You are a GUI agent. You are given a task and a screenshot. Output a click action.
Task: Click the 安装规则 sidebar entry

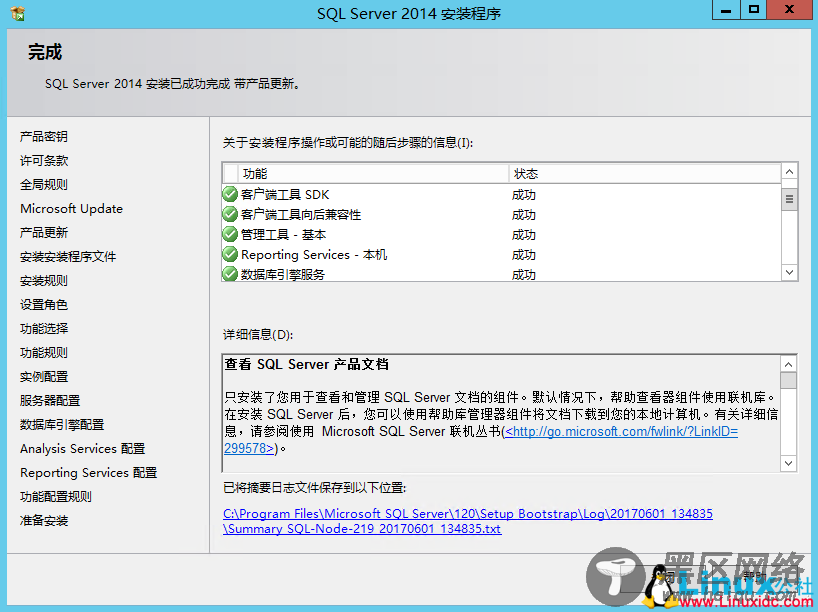[44, 281]
